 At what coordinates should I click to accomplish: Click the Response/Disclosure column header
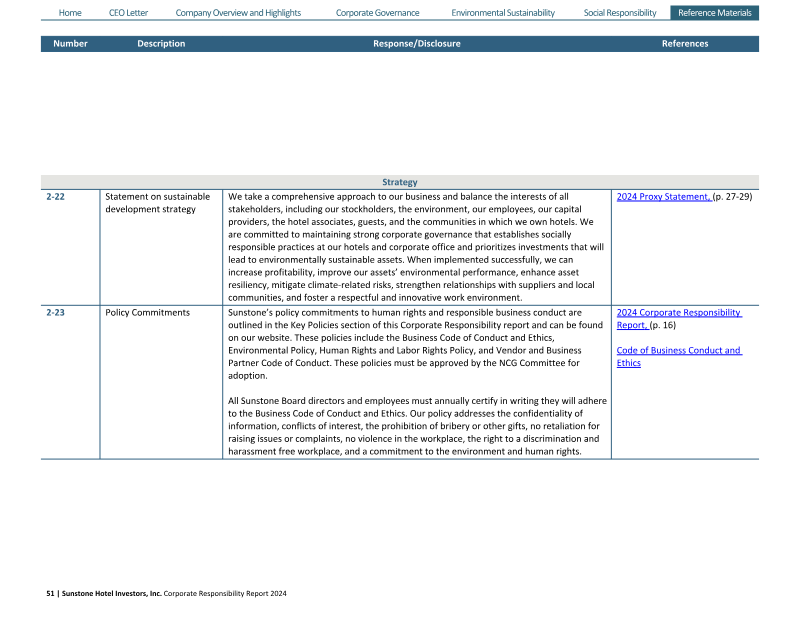(x=416, y=44)
